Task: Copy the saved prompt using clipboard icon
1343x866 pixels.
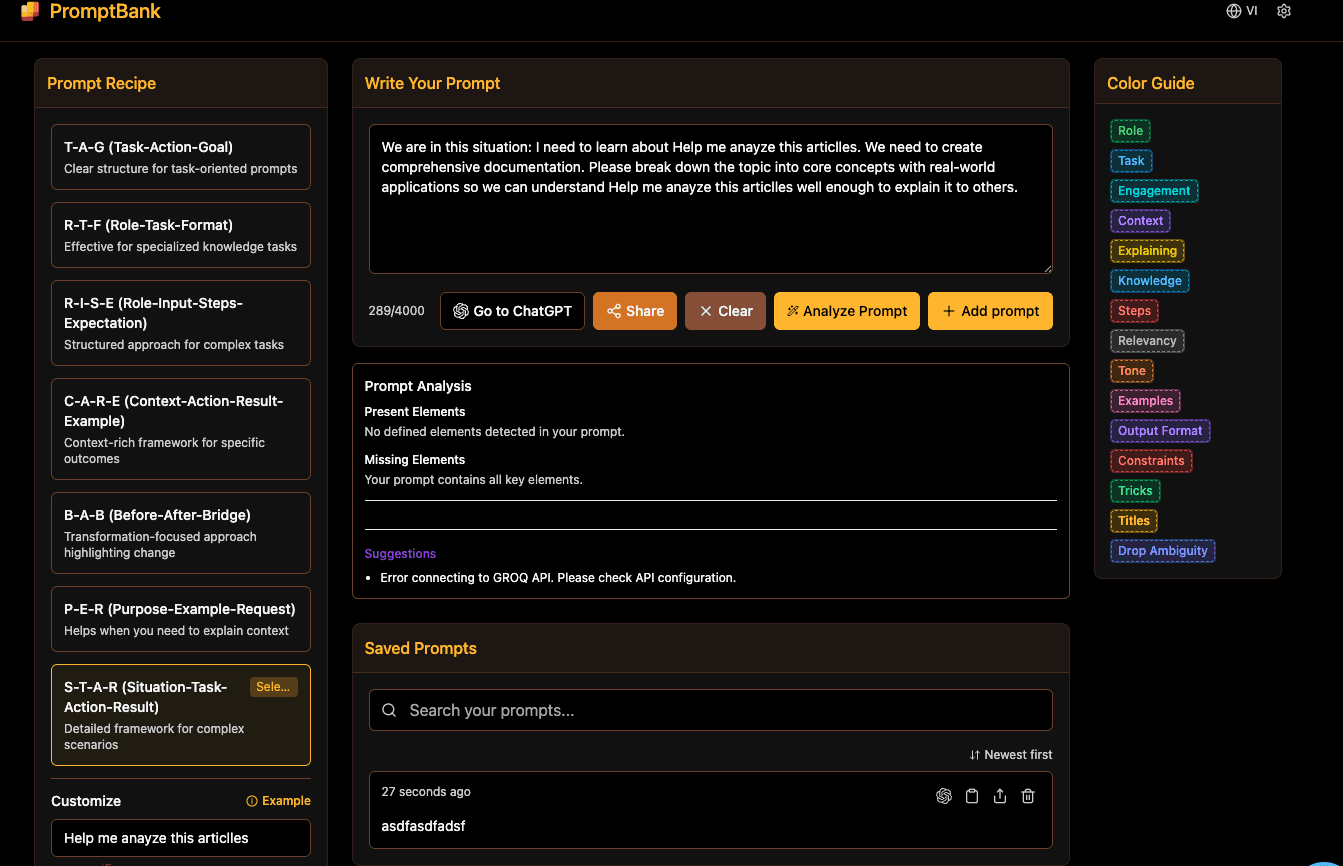Action: (x=972, y=795)
